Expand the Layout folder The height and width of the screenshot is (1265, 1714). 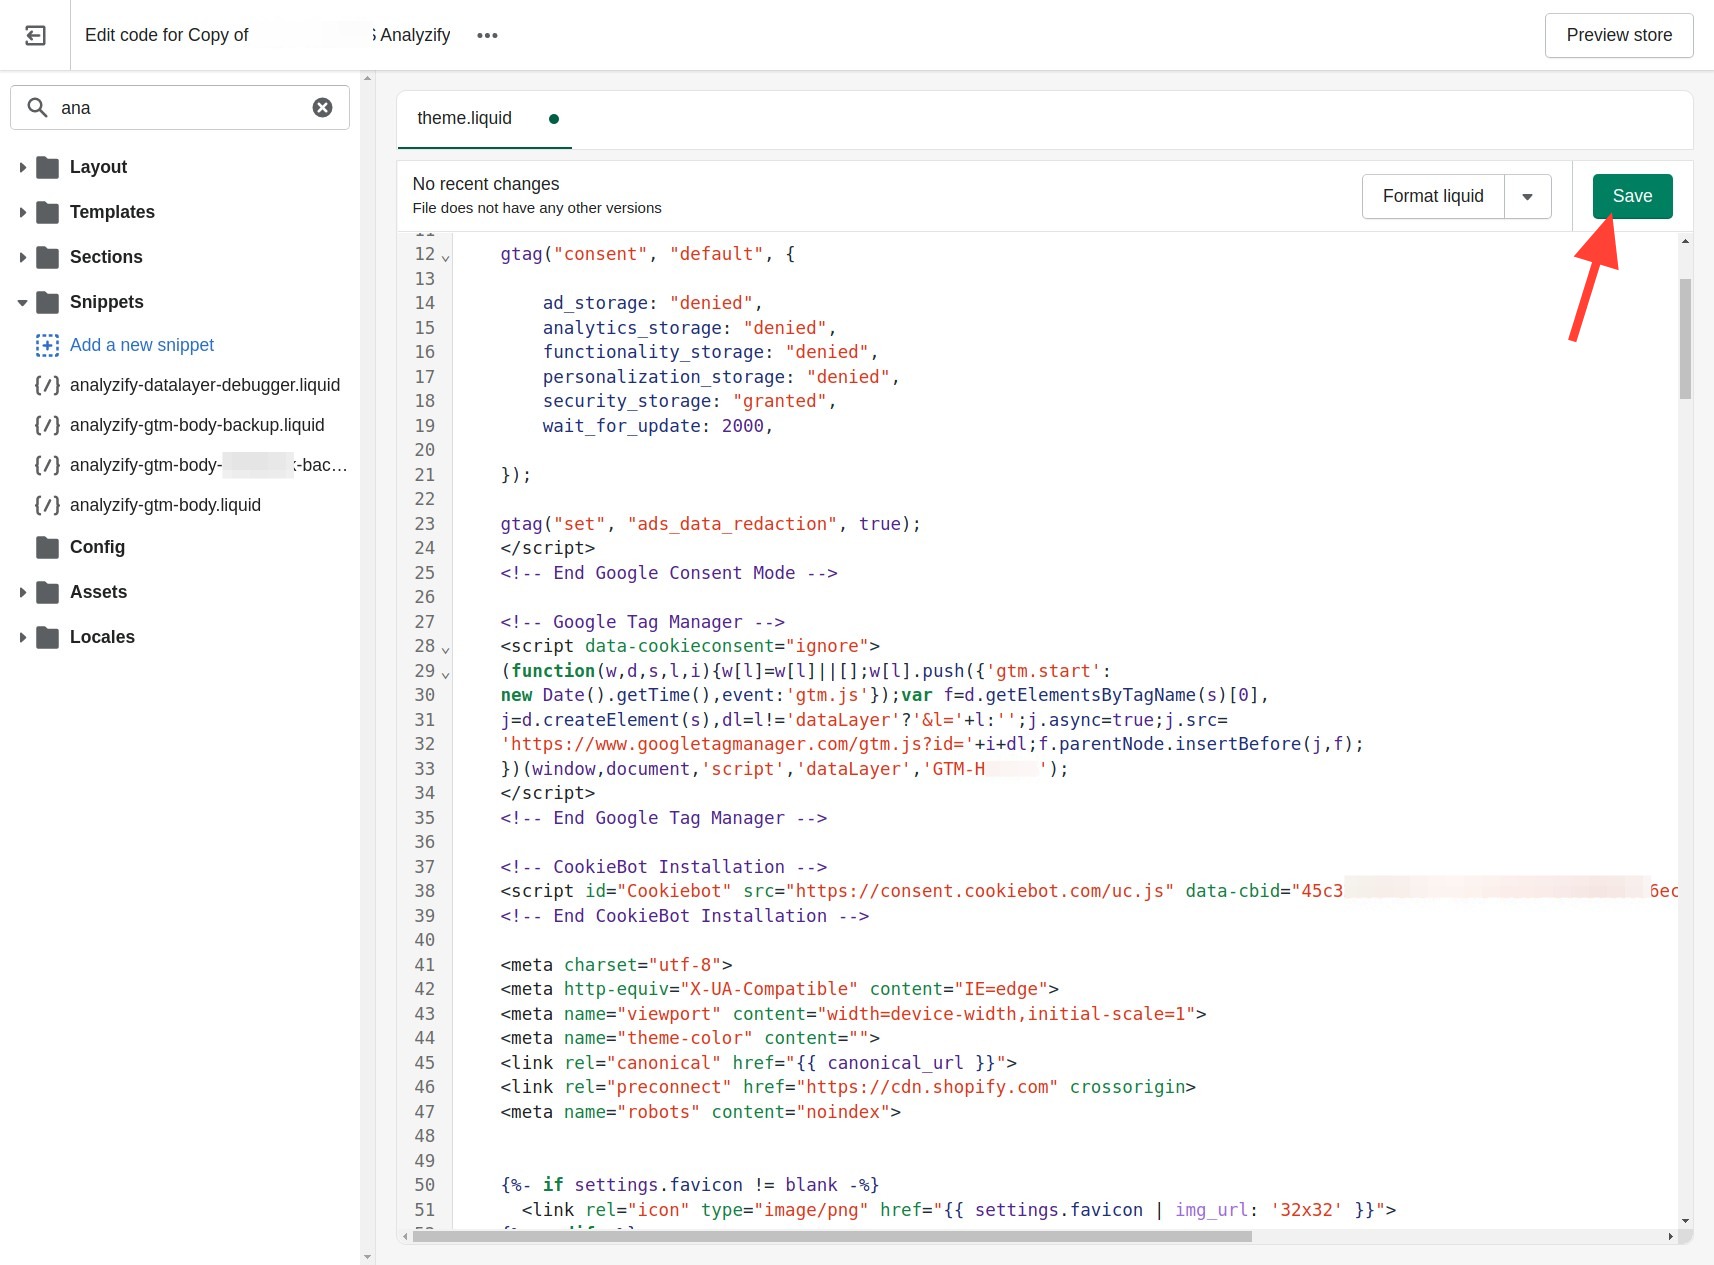[x=22, y=167]
